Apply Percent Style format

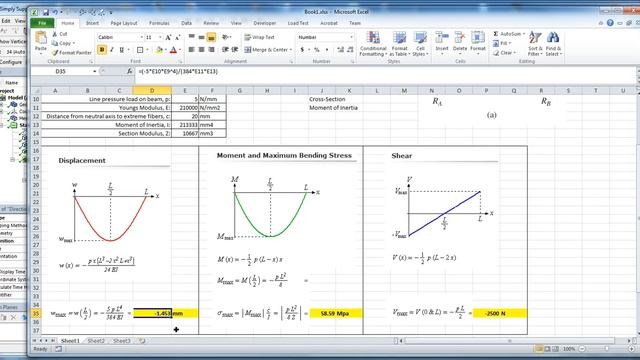[x=316, y=50]
